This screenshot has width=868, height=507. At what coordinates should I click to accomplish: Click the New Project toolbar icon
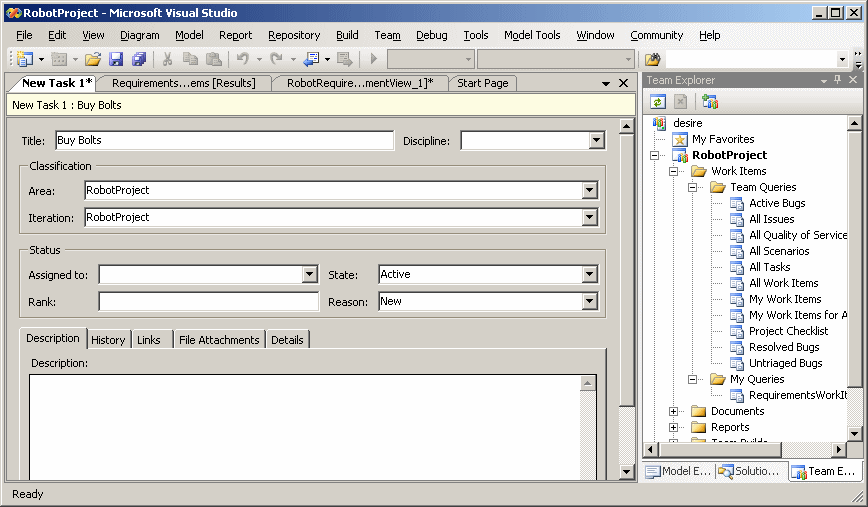(24, 60)
